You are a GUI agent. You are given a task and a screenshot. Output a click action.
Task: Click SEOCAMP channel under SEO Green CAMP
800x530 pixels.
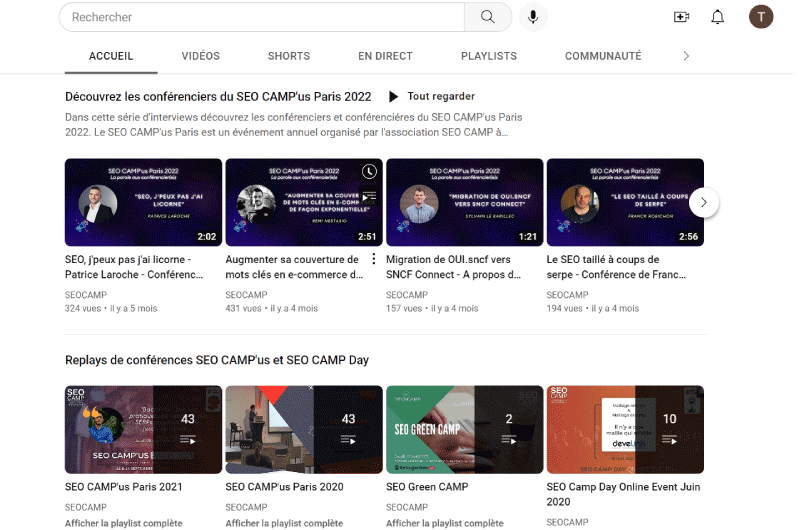[407, 508]
